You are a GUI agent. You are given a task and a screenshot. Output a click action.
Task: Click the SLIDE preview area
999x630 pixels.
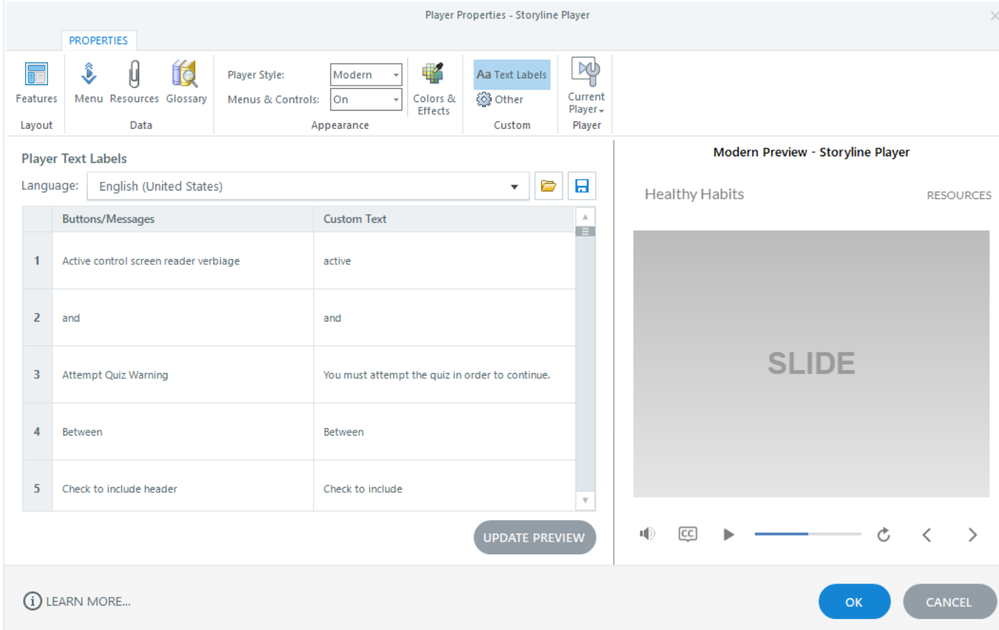coord(811,363)
